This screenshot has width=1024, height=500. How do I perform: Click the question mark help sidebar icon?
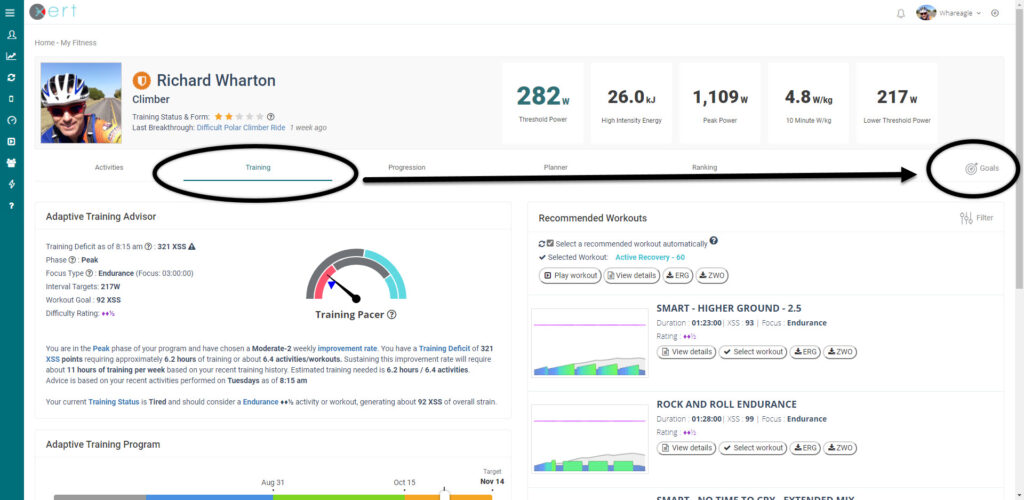(x=11, y=206)
